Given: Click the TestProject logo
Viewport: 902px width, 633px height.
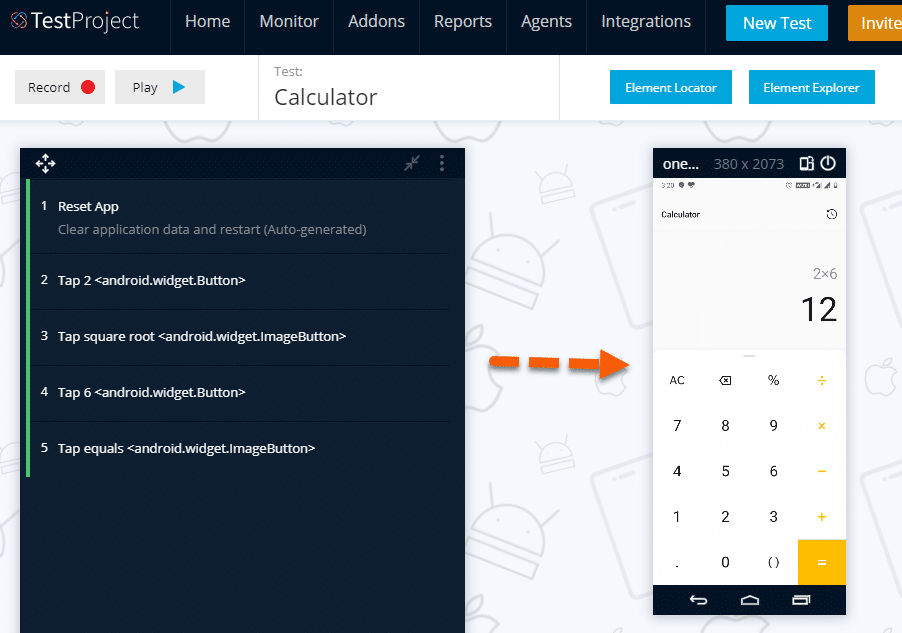Looking at the screenshot, I should pyautogui.click(x=75, y=21).
